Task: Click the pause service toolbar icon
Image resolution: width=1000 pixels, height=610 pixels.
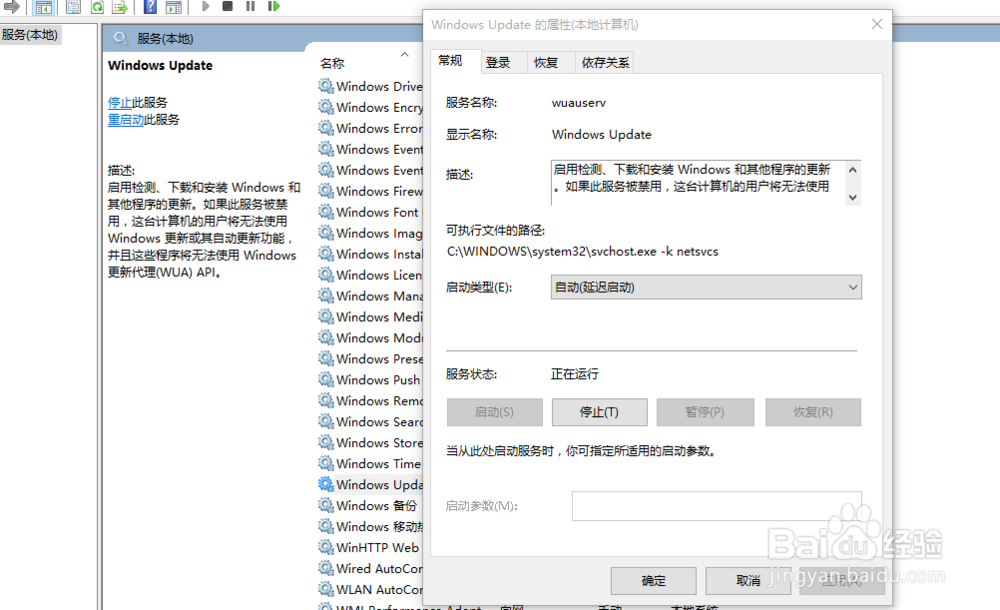Action: pos(250,6)
